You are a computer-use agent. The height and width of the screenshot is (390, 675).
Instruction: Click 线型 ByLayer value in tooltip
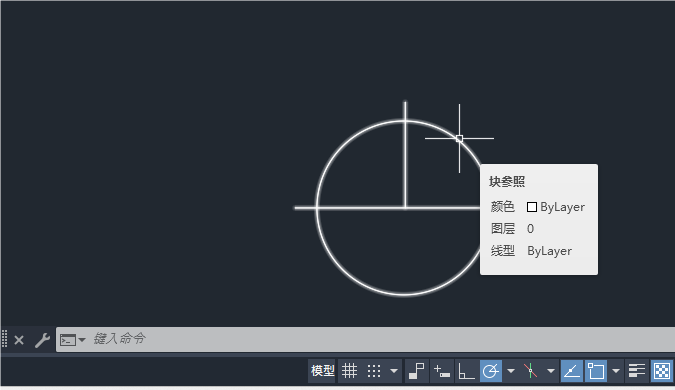coord(549,251)
